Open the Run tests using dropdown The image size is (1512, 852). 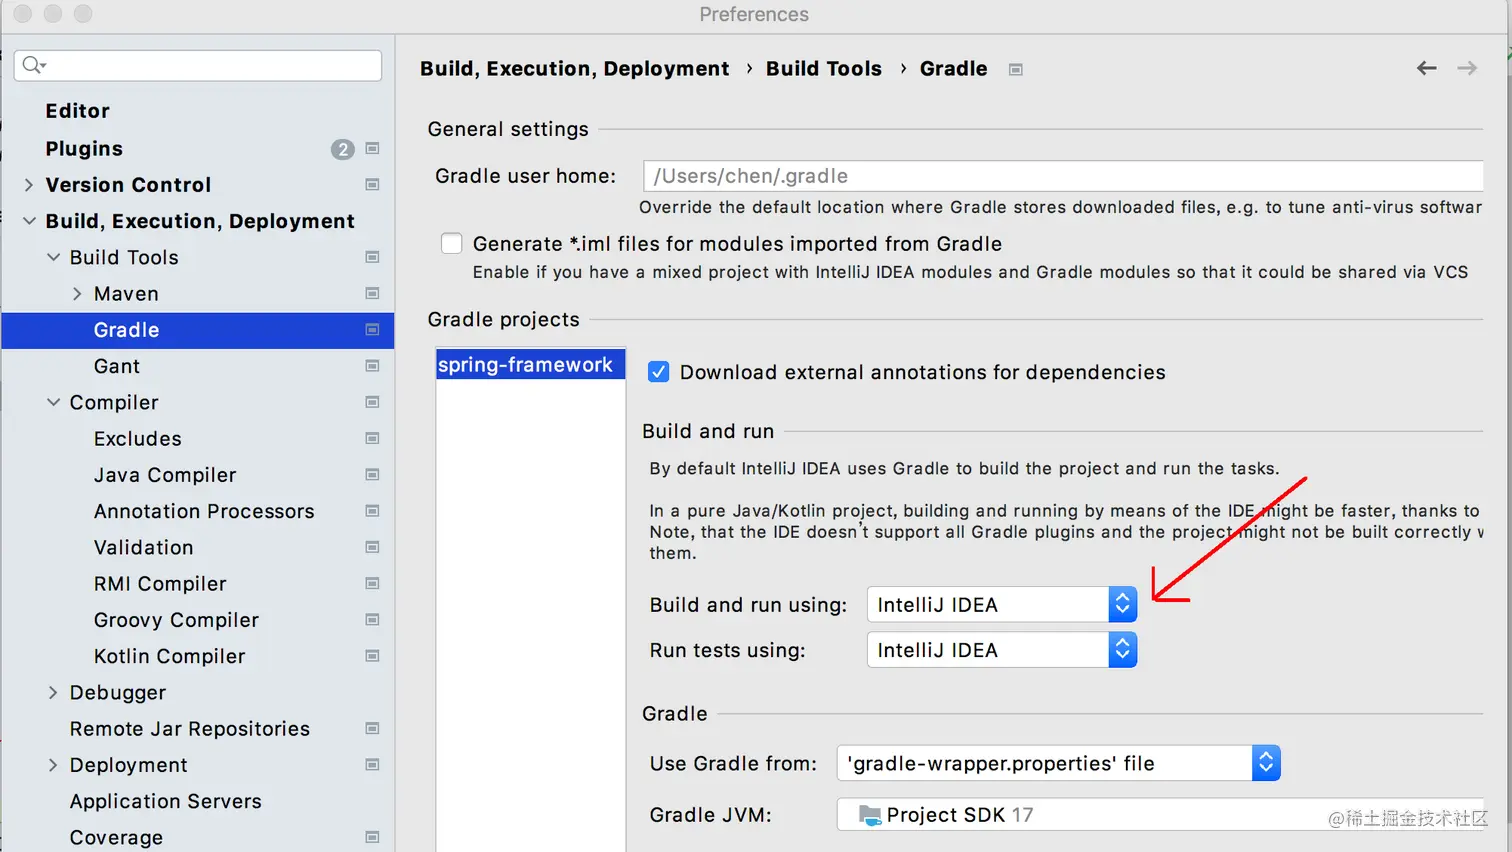(1001, 650)
